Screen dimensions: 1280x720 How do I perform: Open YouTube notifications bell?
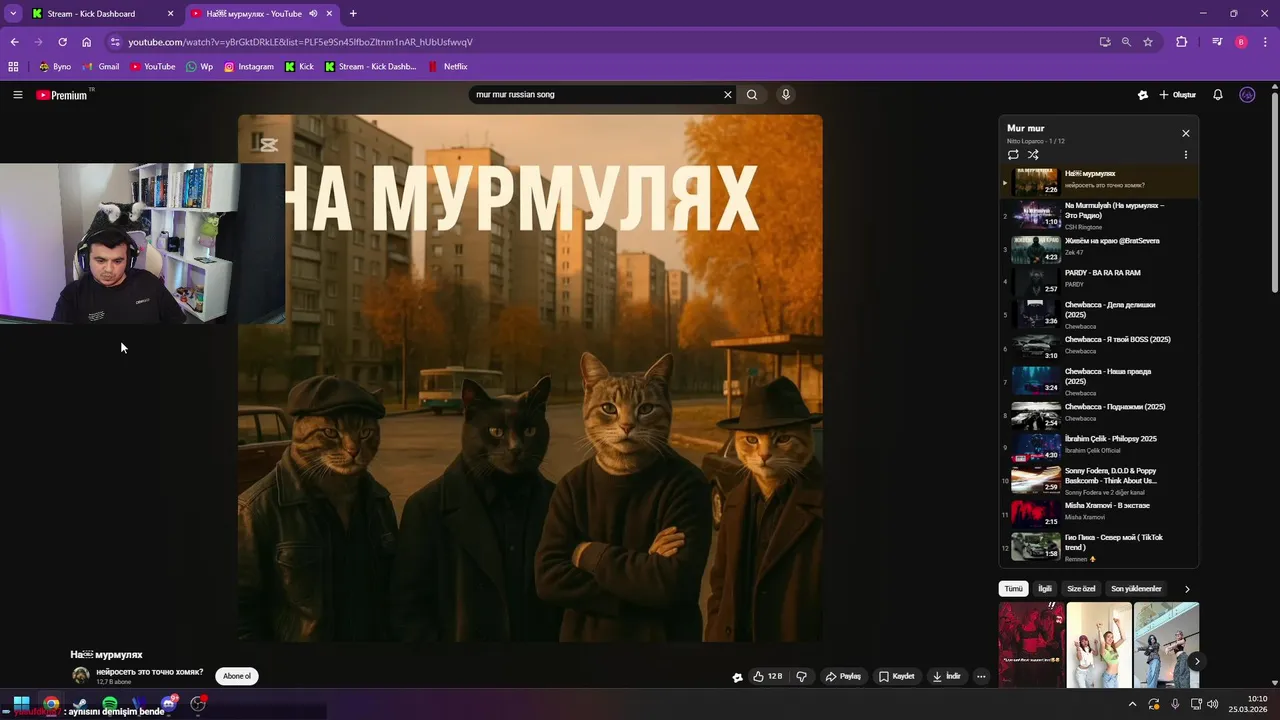pyautogui.click(x=1218, y=95)
